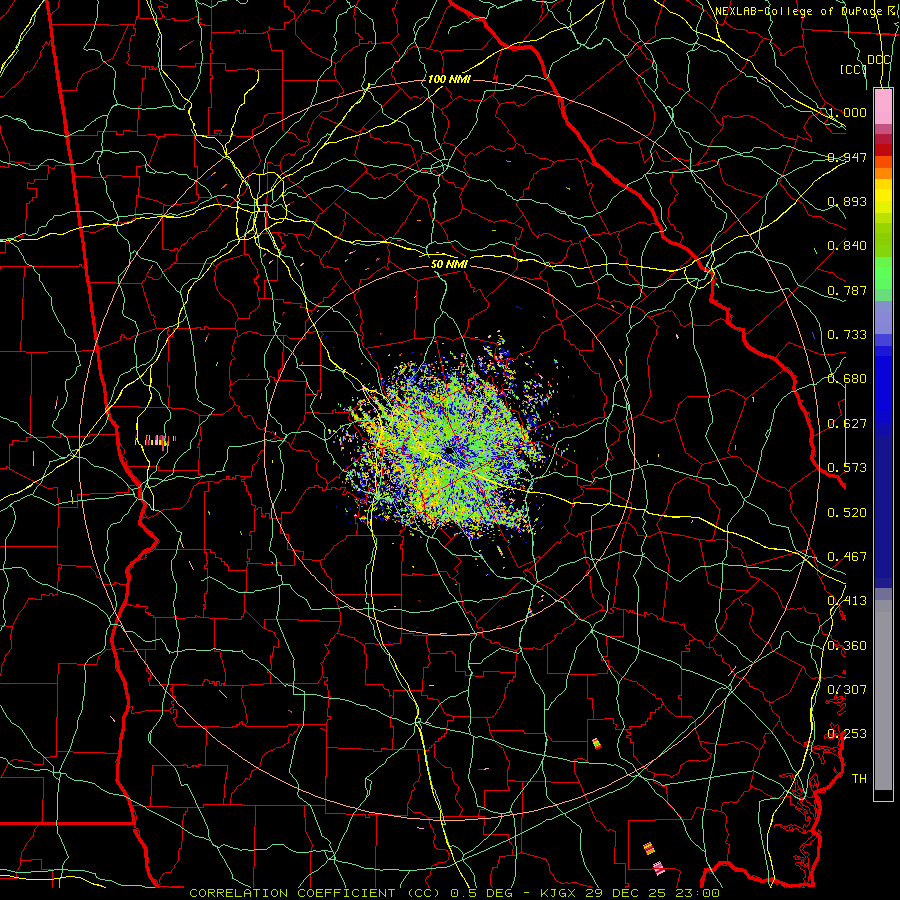Click the "DCC" label above the color bar

pos(878,60)
